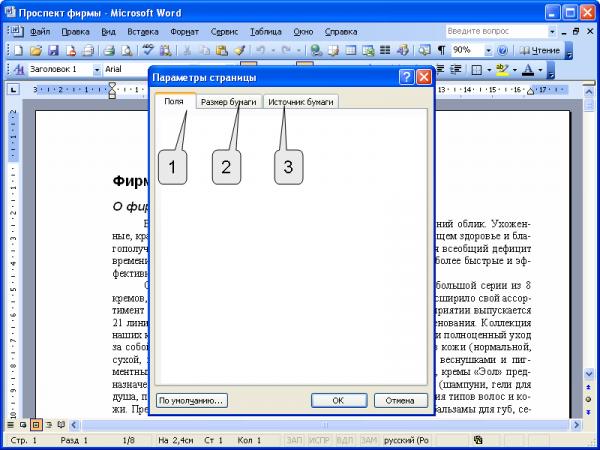The height and width of the screenshot is (450, 600).
Task: Open a file with the folder icon
Action: pyautogui.click(x=36, y=50)
